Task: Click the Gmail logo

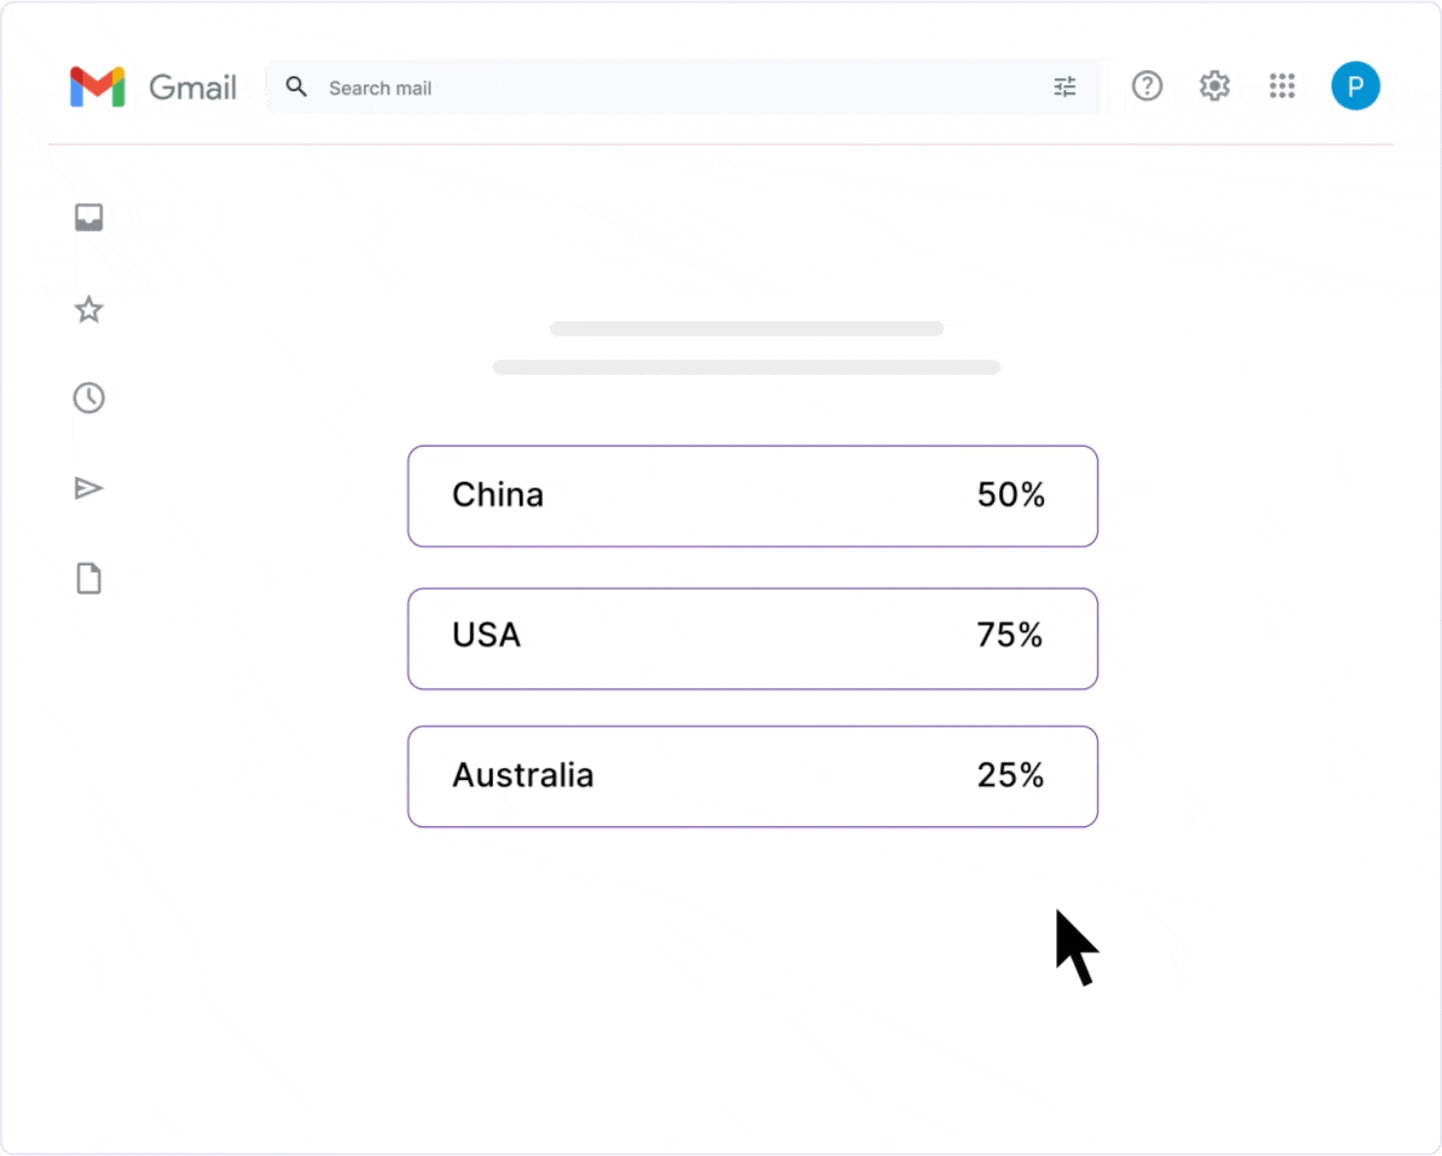Action: click(x=97, y=87)
